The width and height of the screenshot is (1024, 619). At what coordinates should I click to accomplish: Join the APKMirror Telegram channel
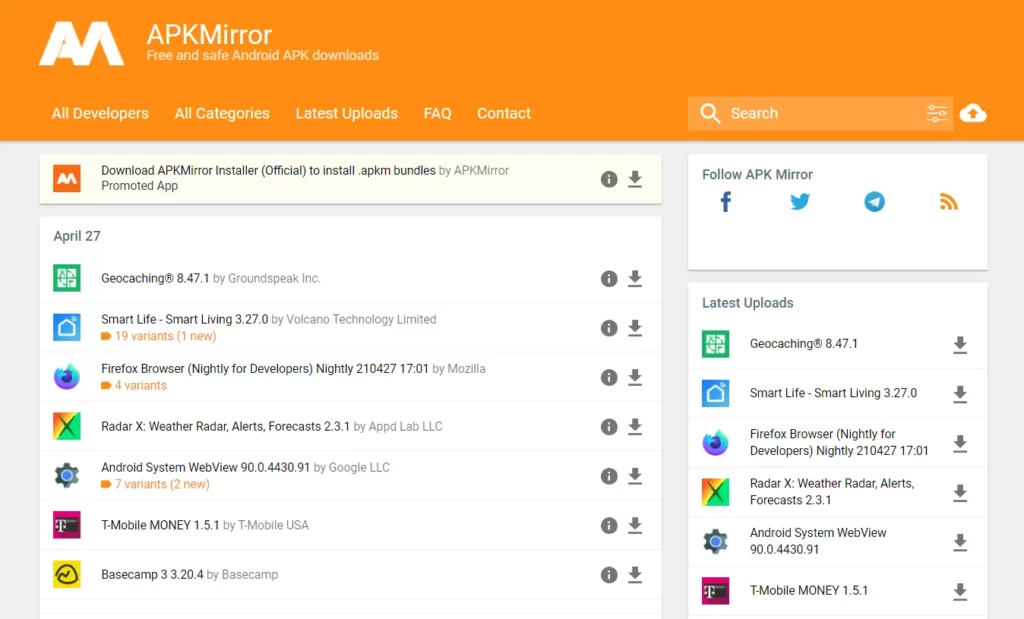click(874, 201)
